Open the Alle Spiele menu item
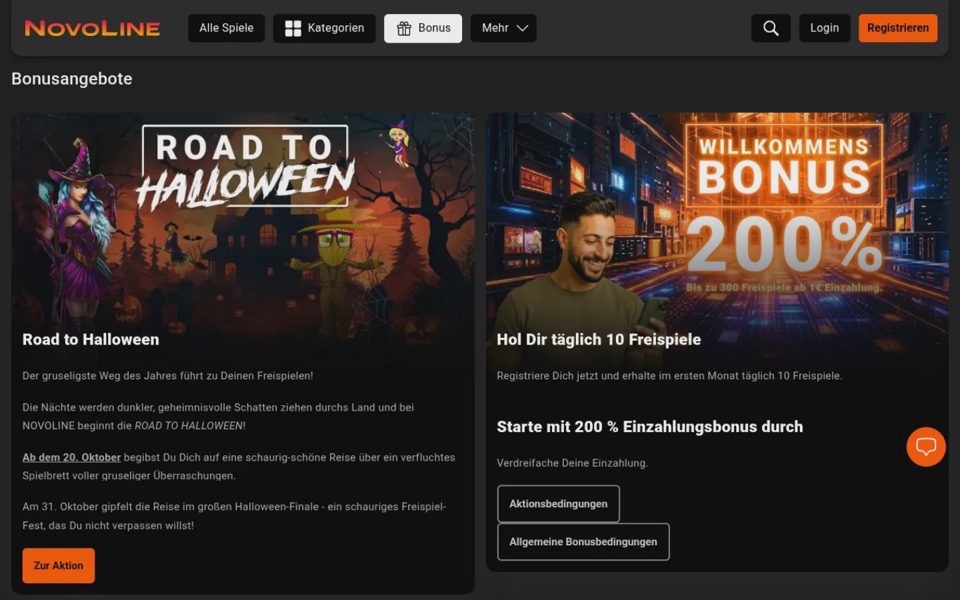The image size is (960, 600). (x=227, y=28)
